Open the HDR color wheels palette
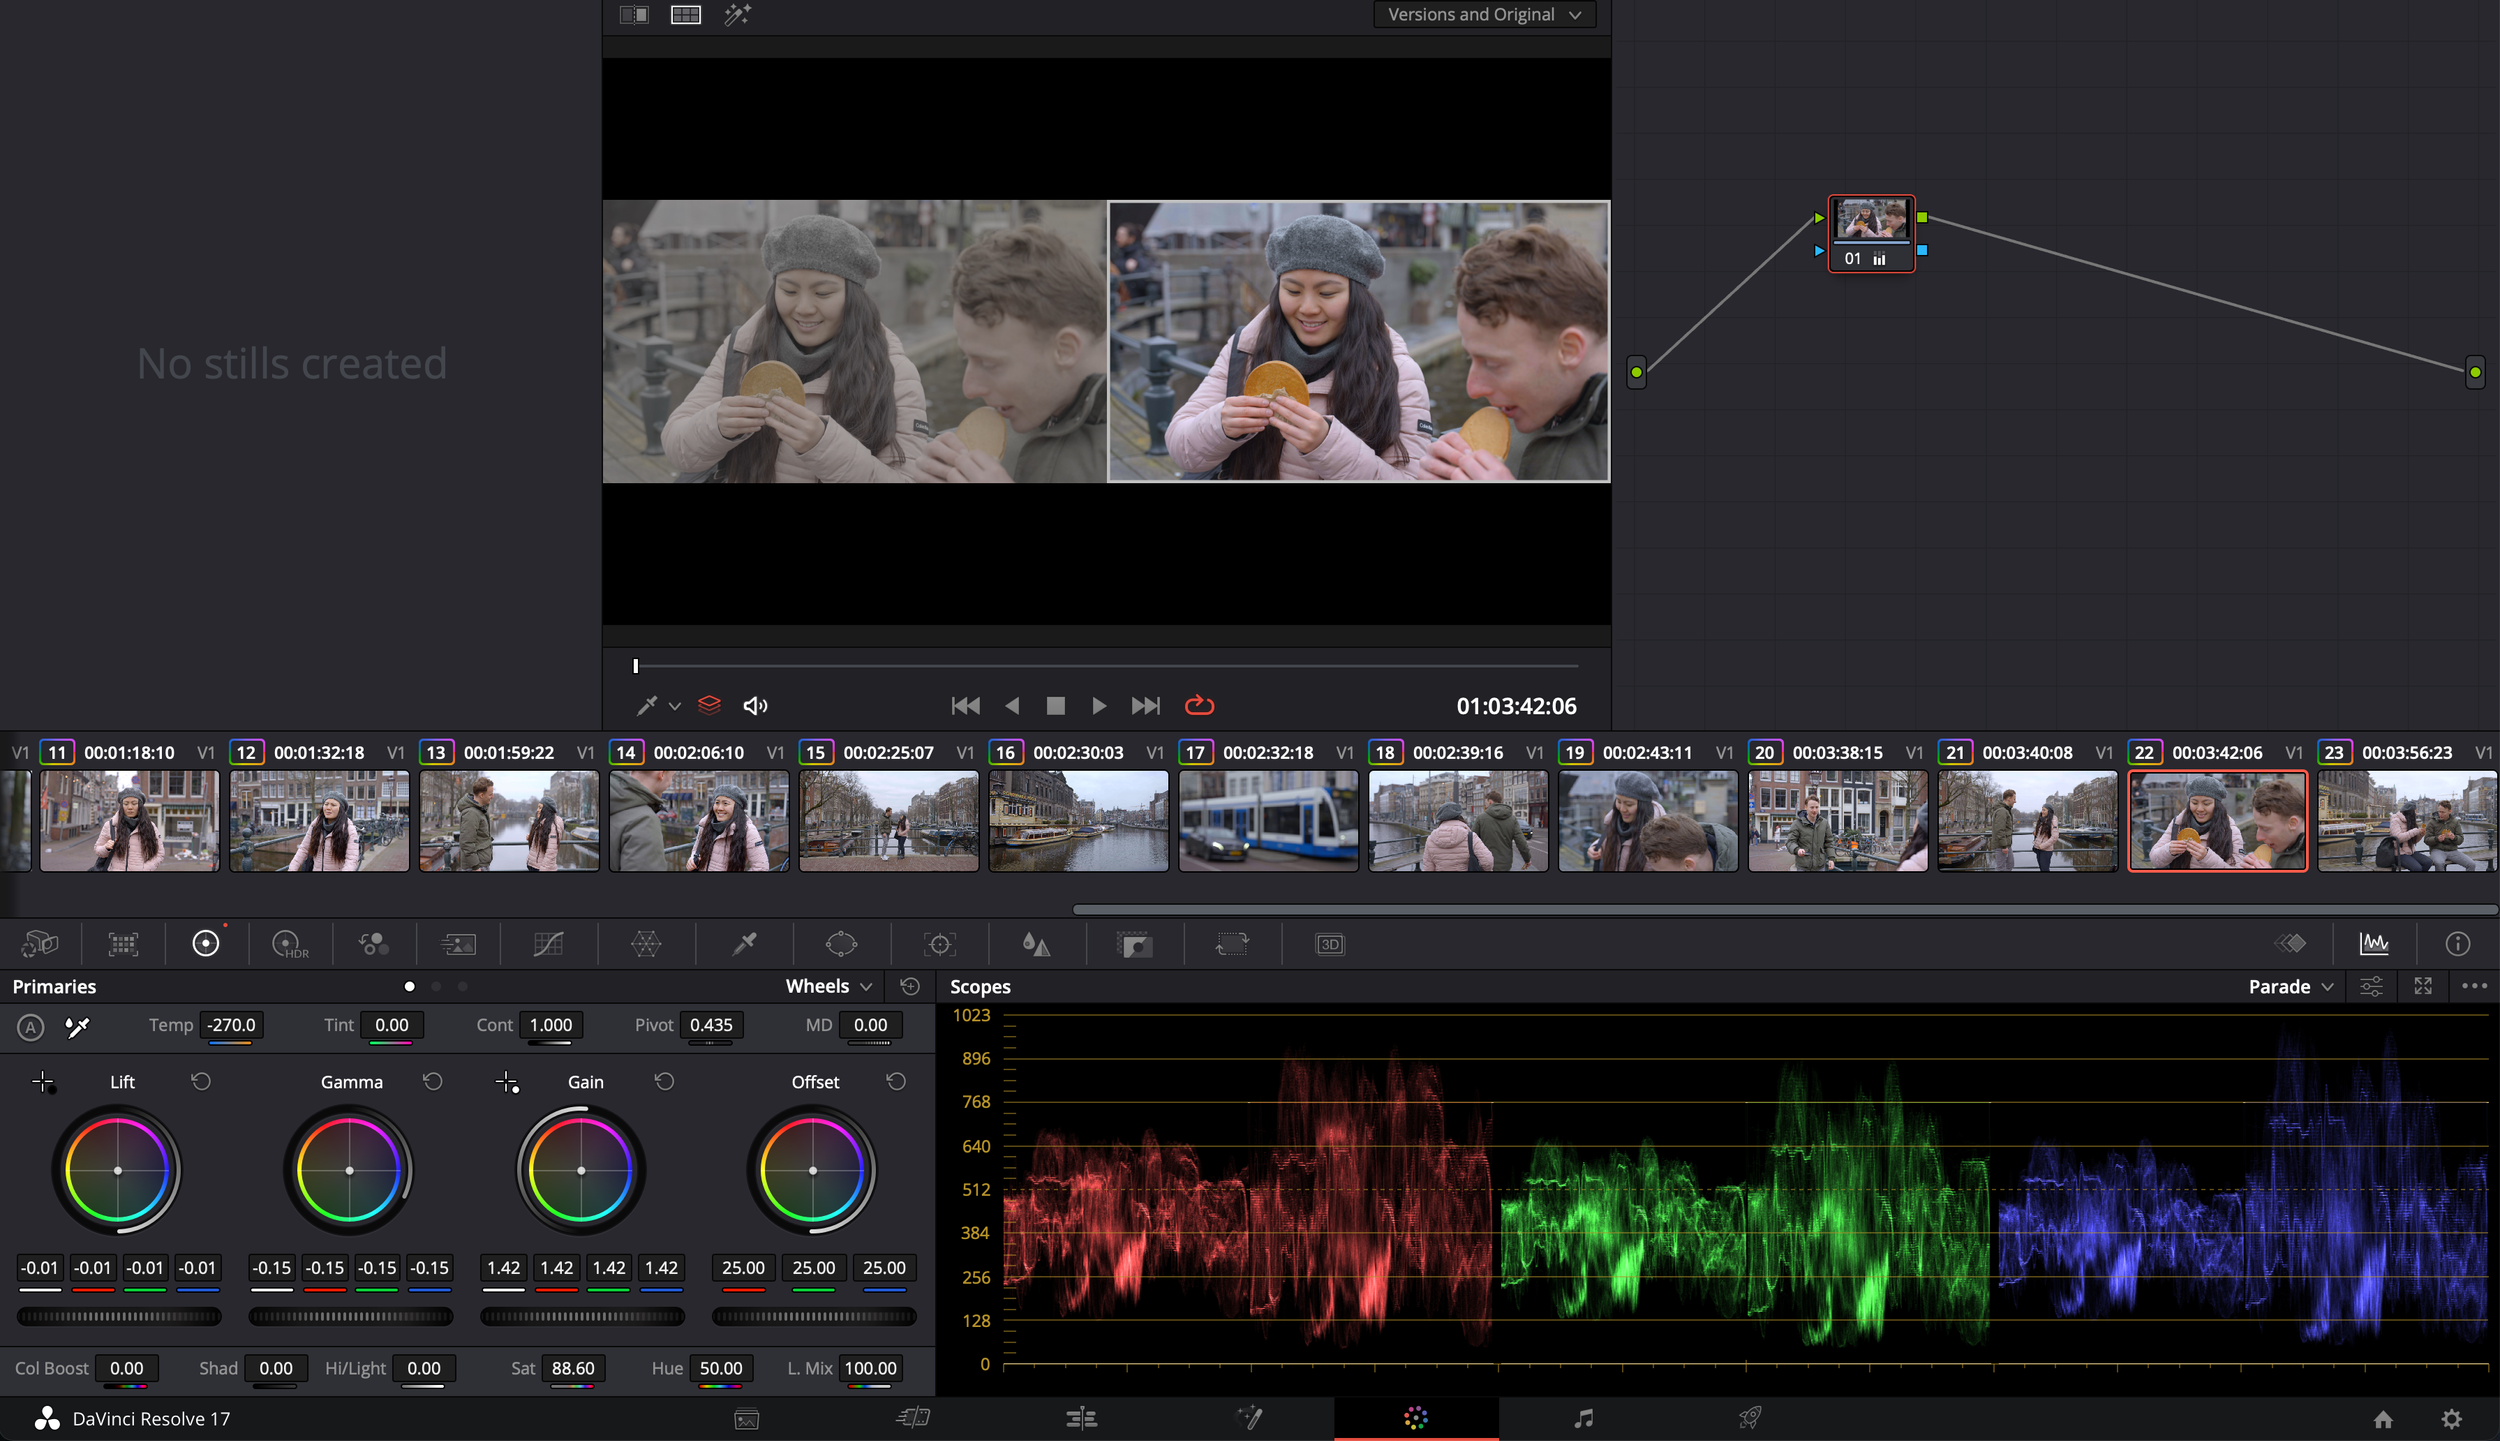Screen dimensions: 2500x1441 click(289, 944)
